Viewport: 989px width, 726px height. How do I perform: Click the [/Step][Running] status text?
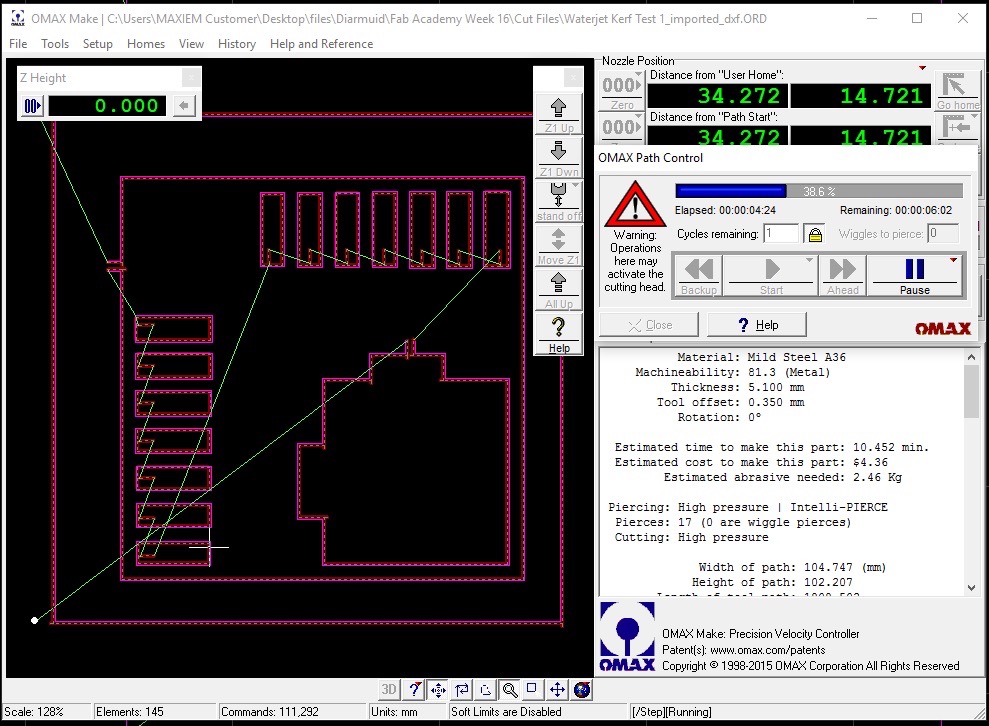[672, 711]
